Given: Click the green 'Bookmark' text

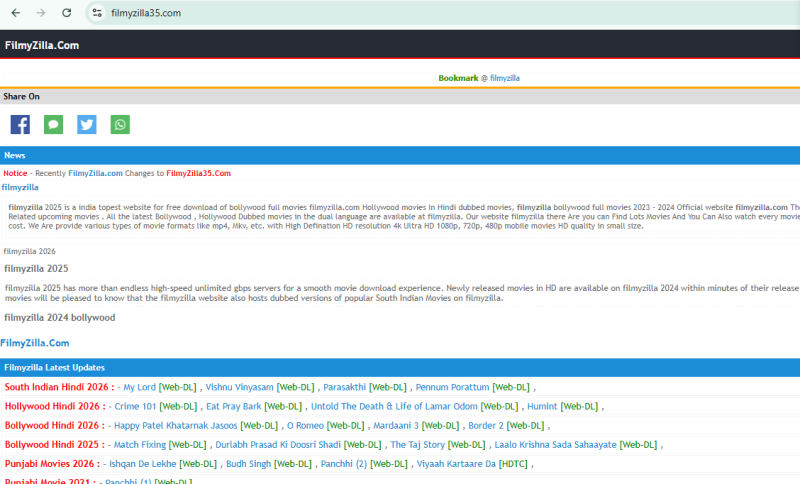Looking at the screenshot, I should (458, 78).
